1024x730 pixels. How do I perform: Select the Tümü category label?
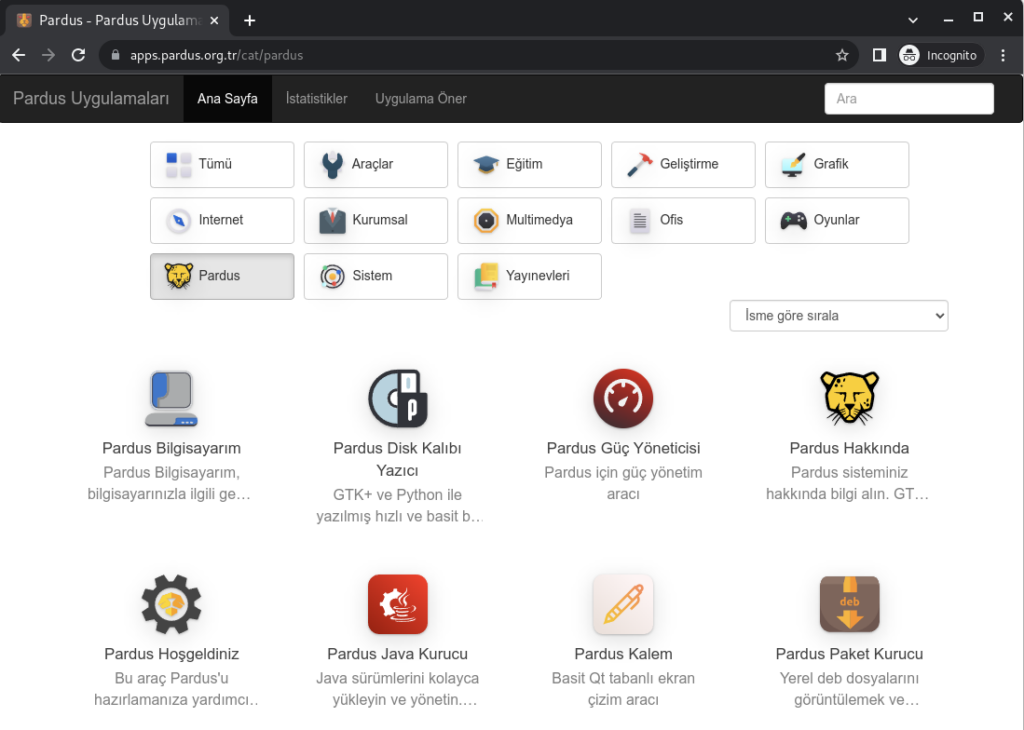(x=215, y=164)
